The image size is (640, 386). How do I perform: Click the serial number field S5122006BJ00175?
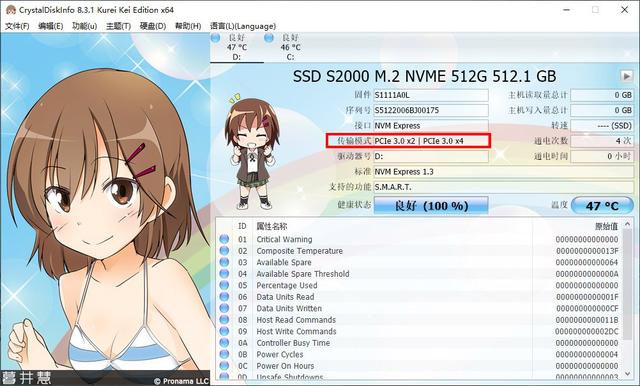[431, 110]
